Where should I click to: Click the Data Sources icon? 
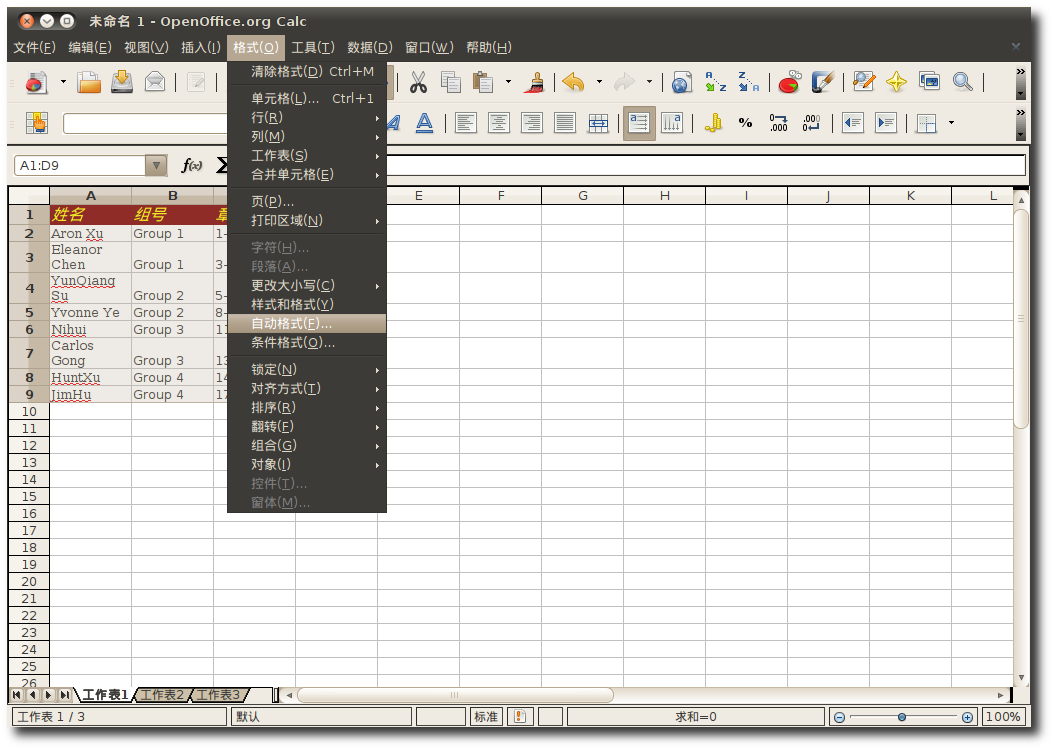tap(930, 83)
